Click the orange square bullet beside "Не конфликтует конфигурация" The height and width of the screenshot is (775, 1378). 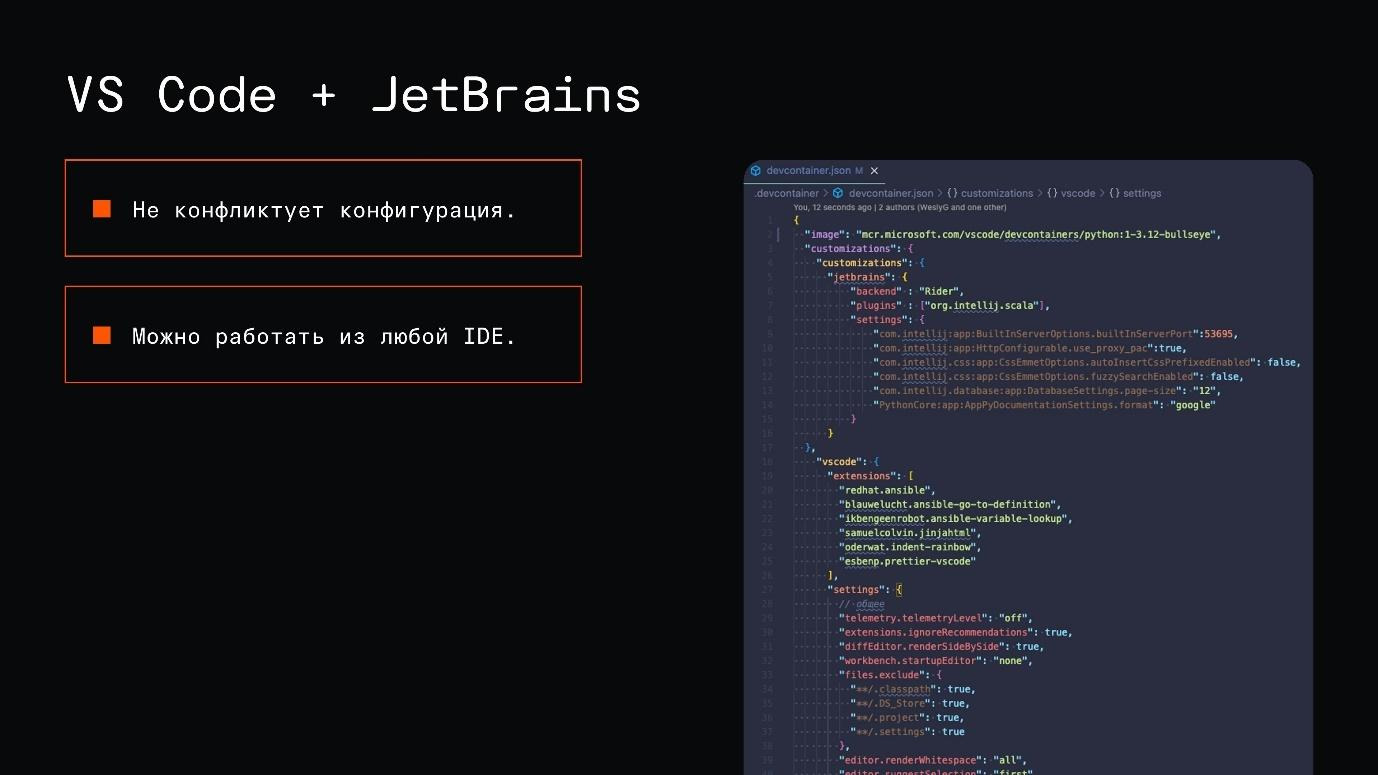tap(101, 208)
